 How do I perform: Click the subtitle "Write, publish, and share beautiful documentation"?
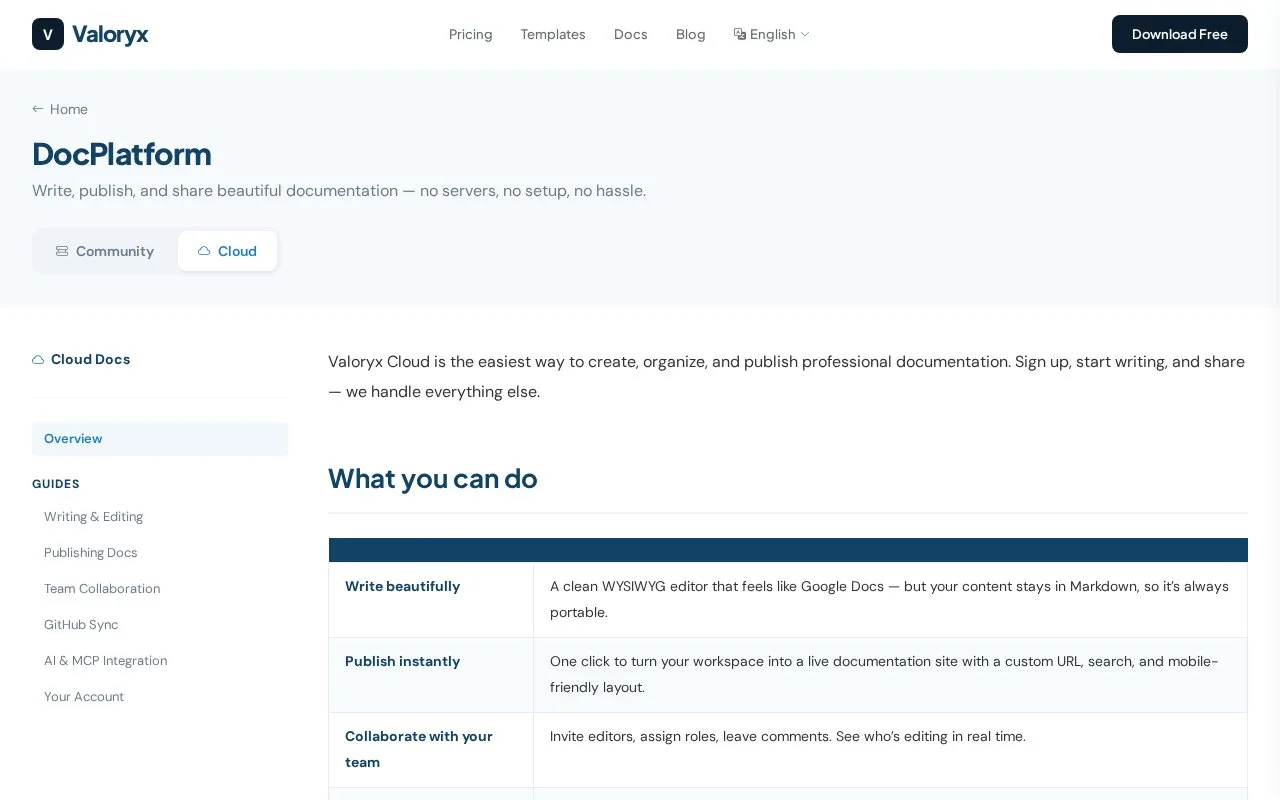339,190
